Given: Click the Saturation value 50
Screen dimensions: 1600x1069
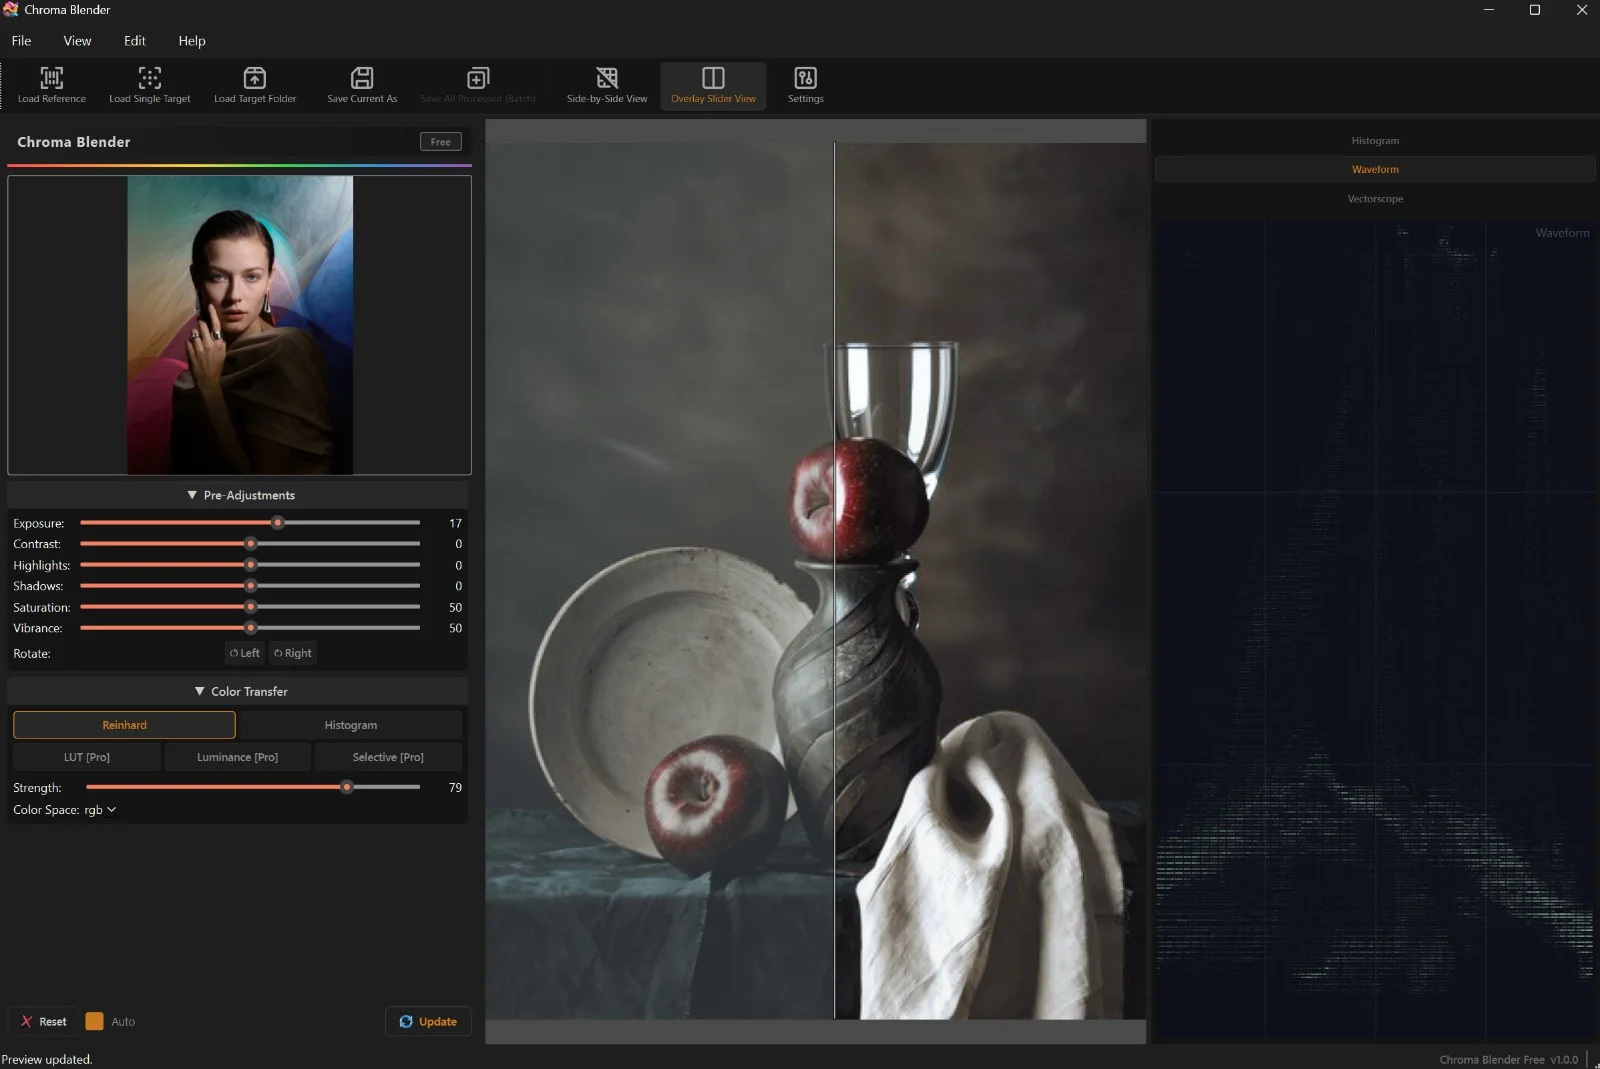Looking at the screenshot, I should [455, 607].
